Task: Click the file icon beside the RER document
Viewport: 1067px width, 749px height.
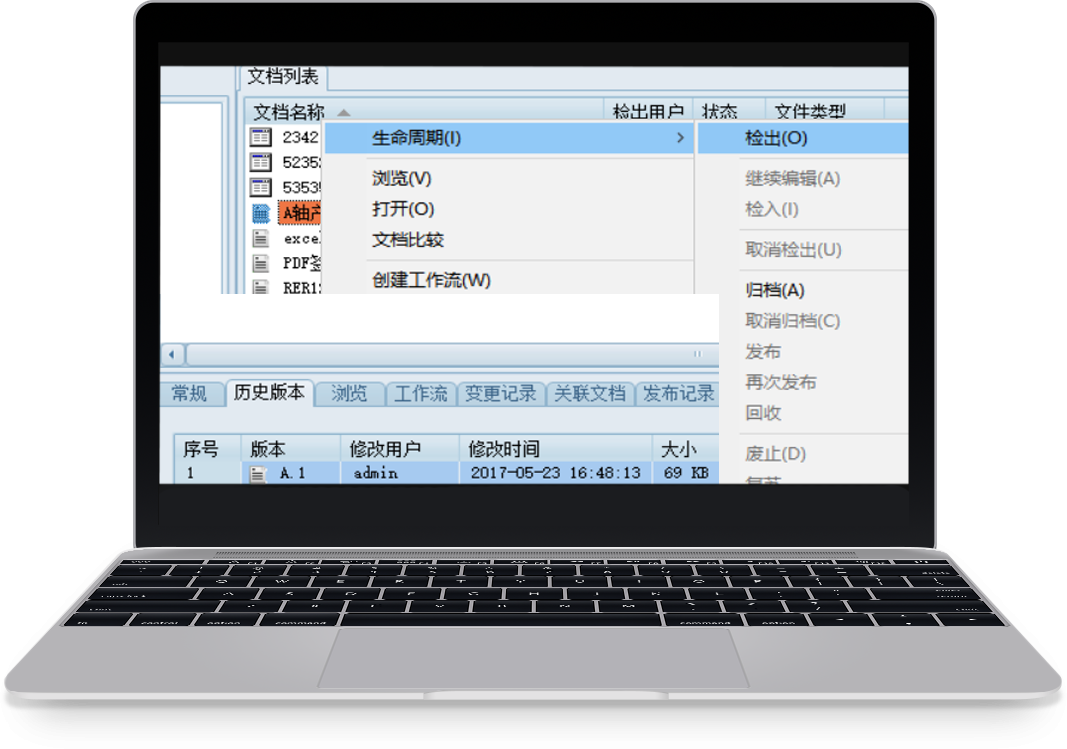Action: [260, 287]
